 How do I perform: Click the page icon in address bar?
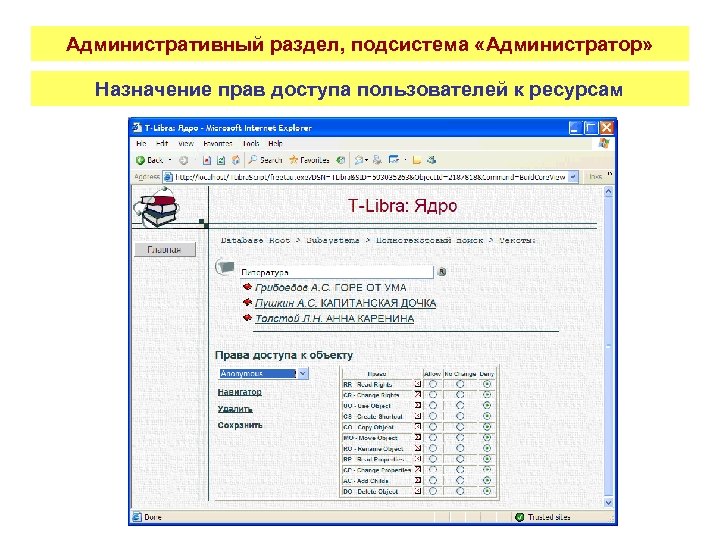tap(168, 177)
